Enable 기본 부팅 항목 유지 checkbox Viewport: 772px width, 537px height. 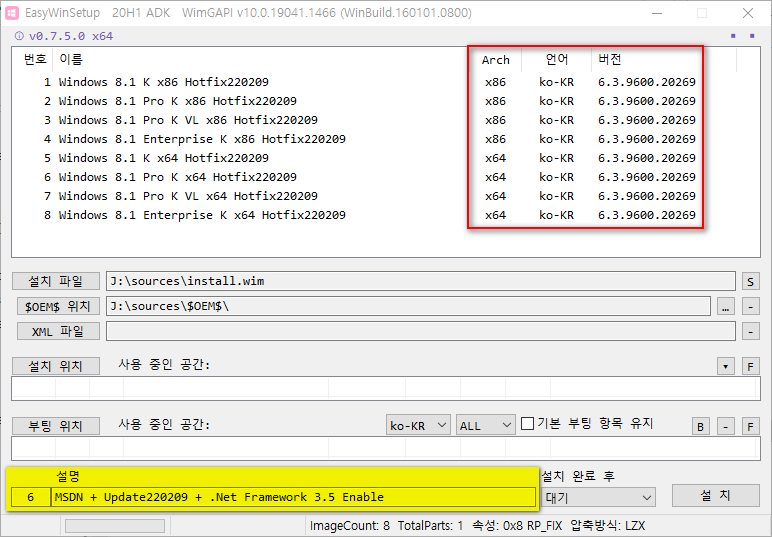coord(527,423)
